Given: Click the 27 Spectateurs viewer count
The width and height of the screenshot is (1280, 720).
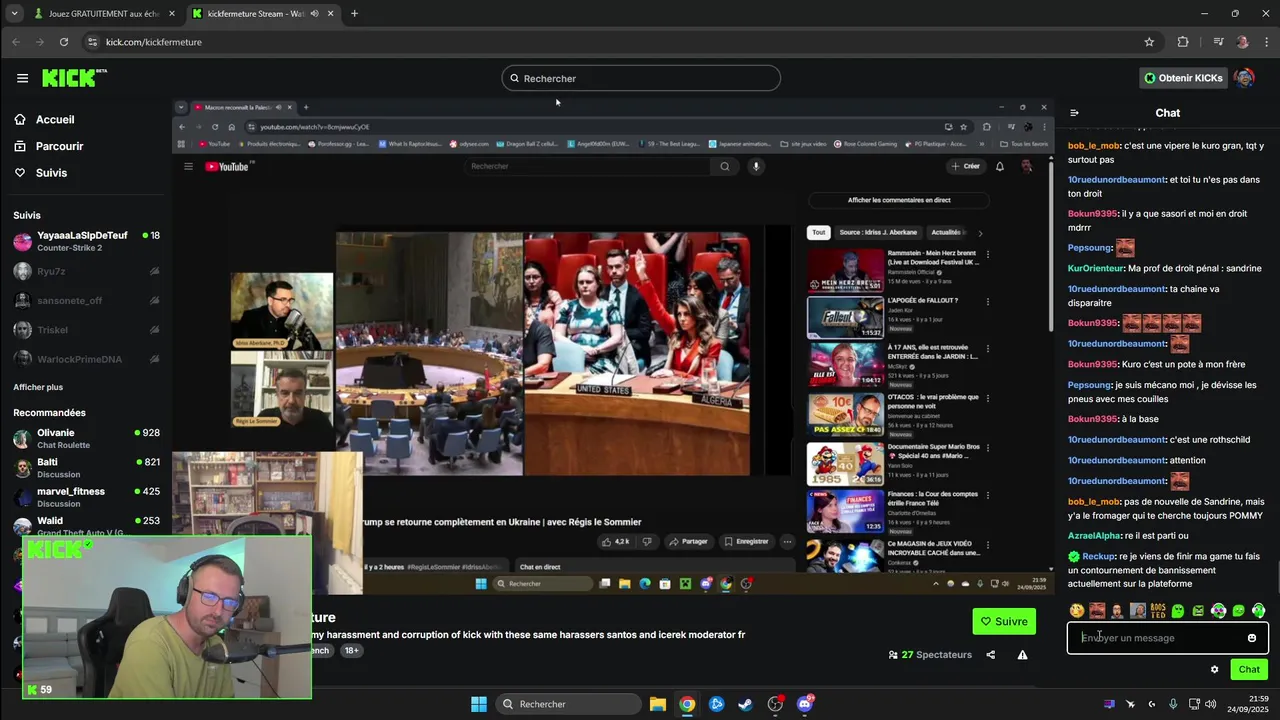Looking at the screenshot, I should coord(930,655).
